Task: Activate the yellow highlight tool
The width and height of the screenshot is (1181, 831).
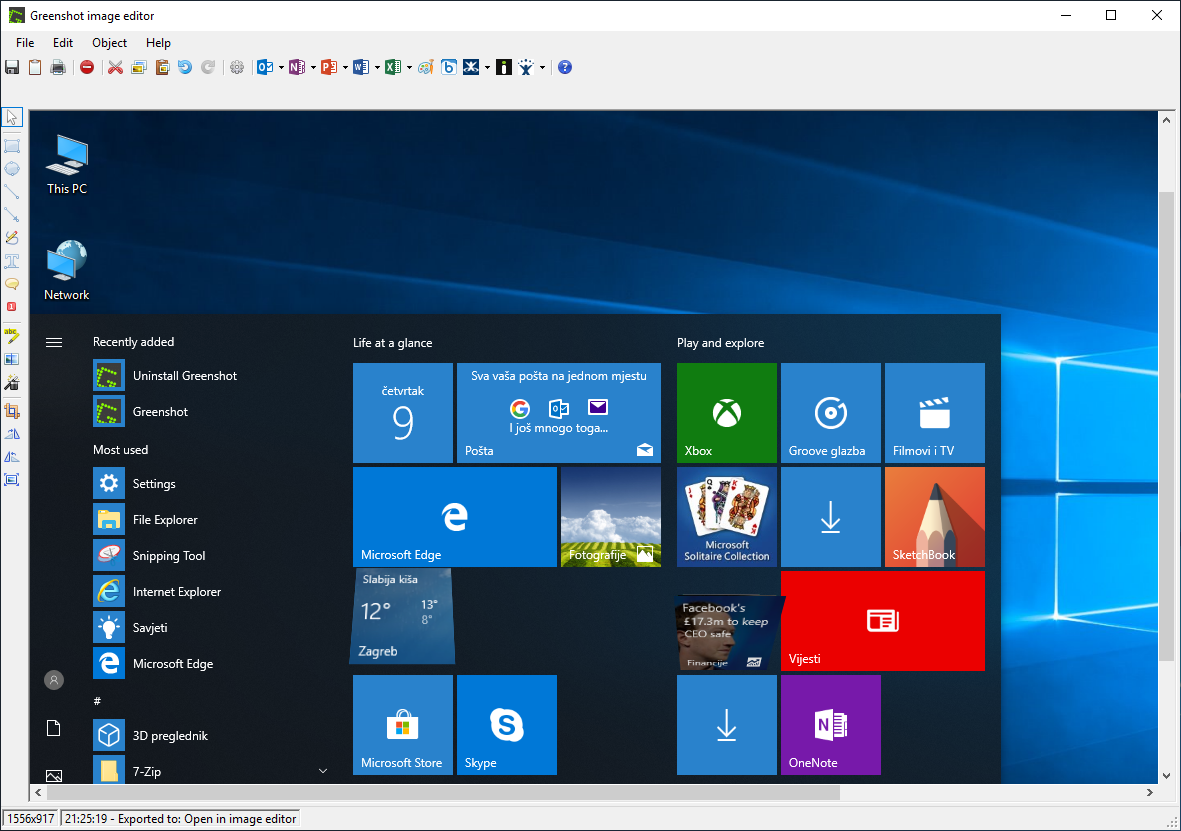Action: (x=12, y=335)
